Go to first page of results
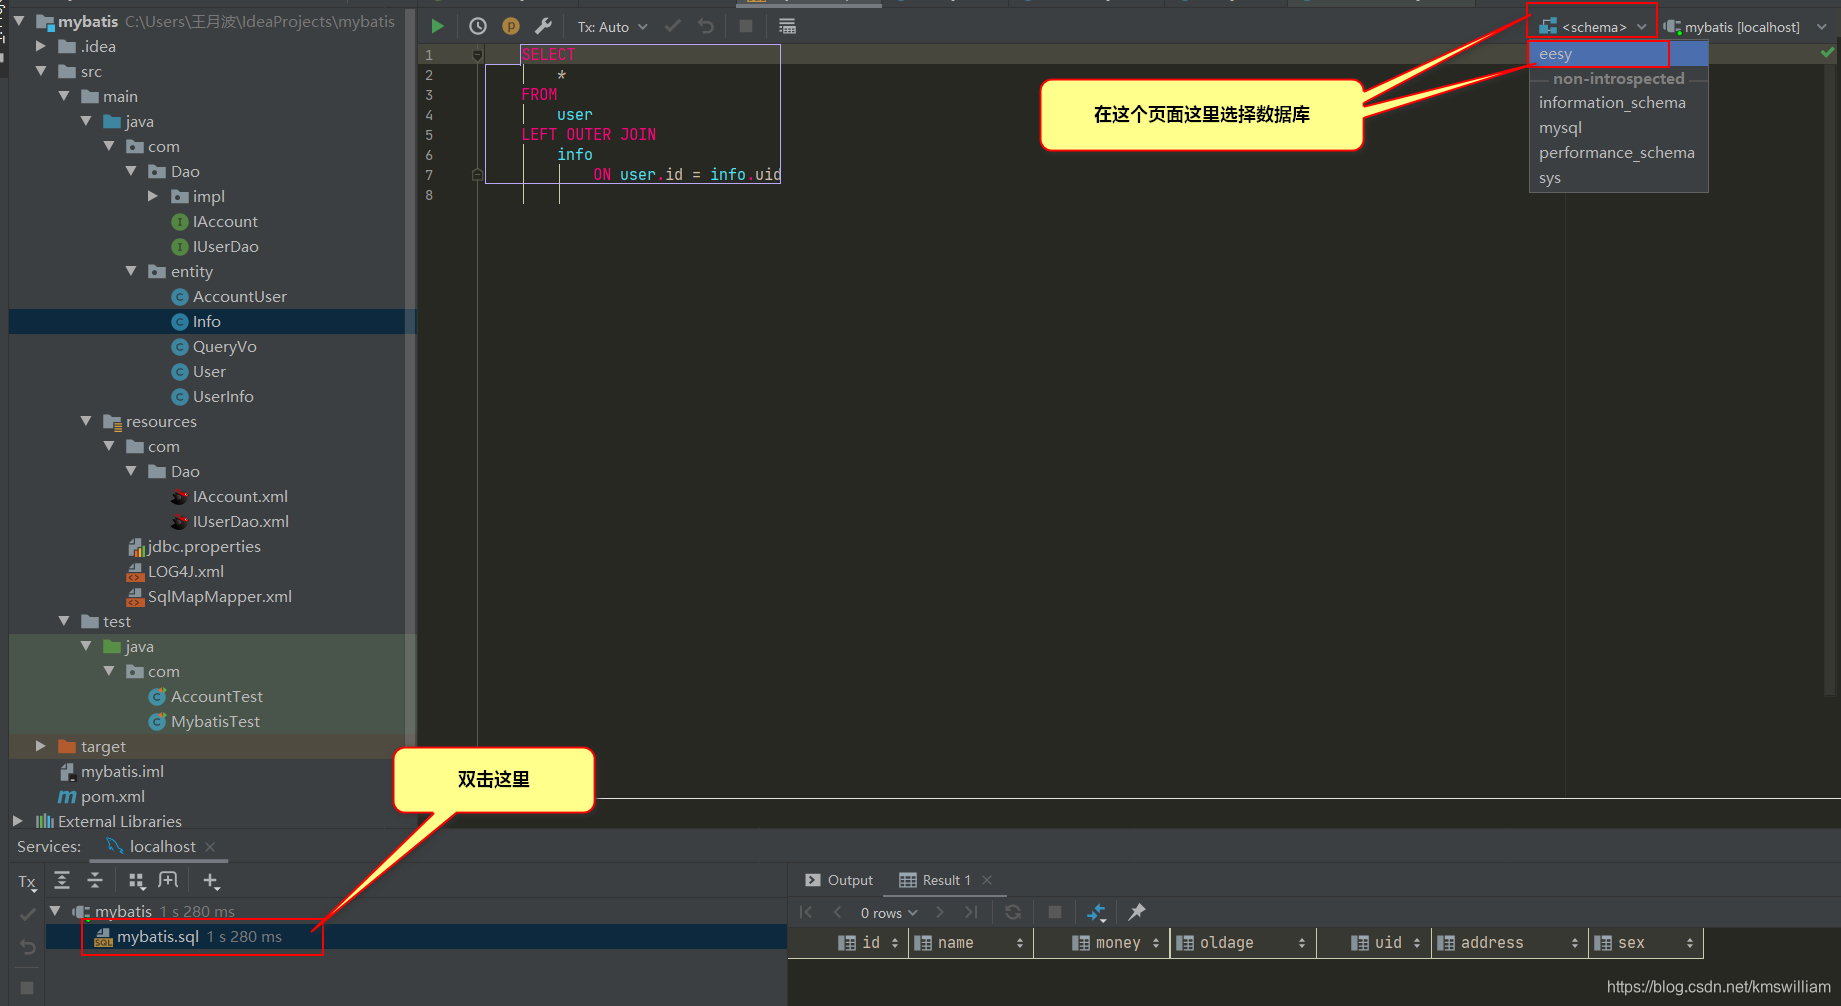Image resolution: width=1841 pixels, height=1006 pixels. (x=806, y=912)
